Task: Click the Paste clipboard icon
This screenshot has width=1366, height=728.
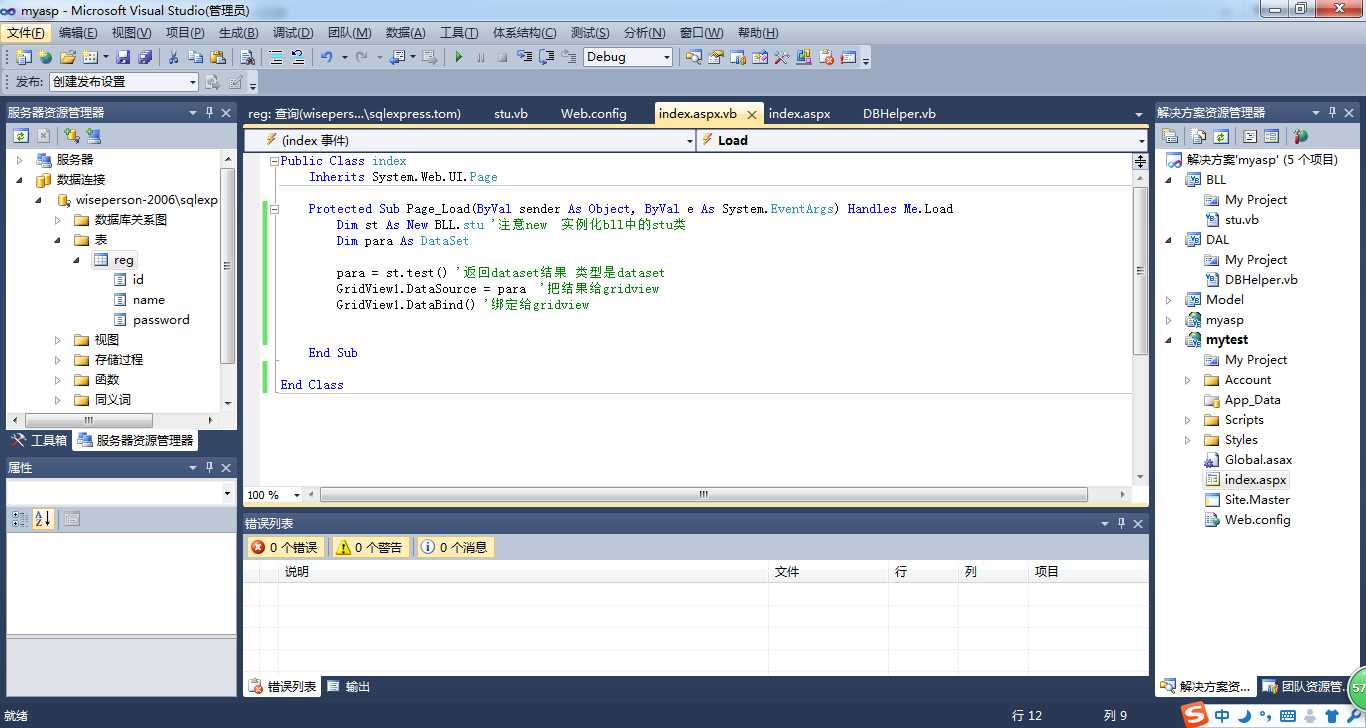Action: pyautogui.click(x=217, y=57)
